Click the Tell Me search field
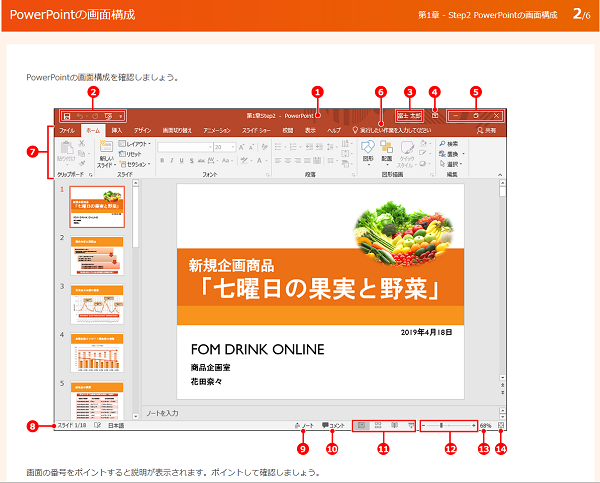 coord(391,131)
